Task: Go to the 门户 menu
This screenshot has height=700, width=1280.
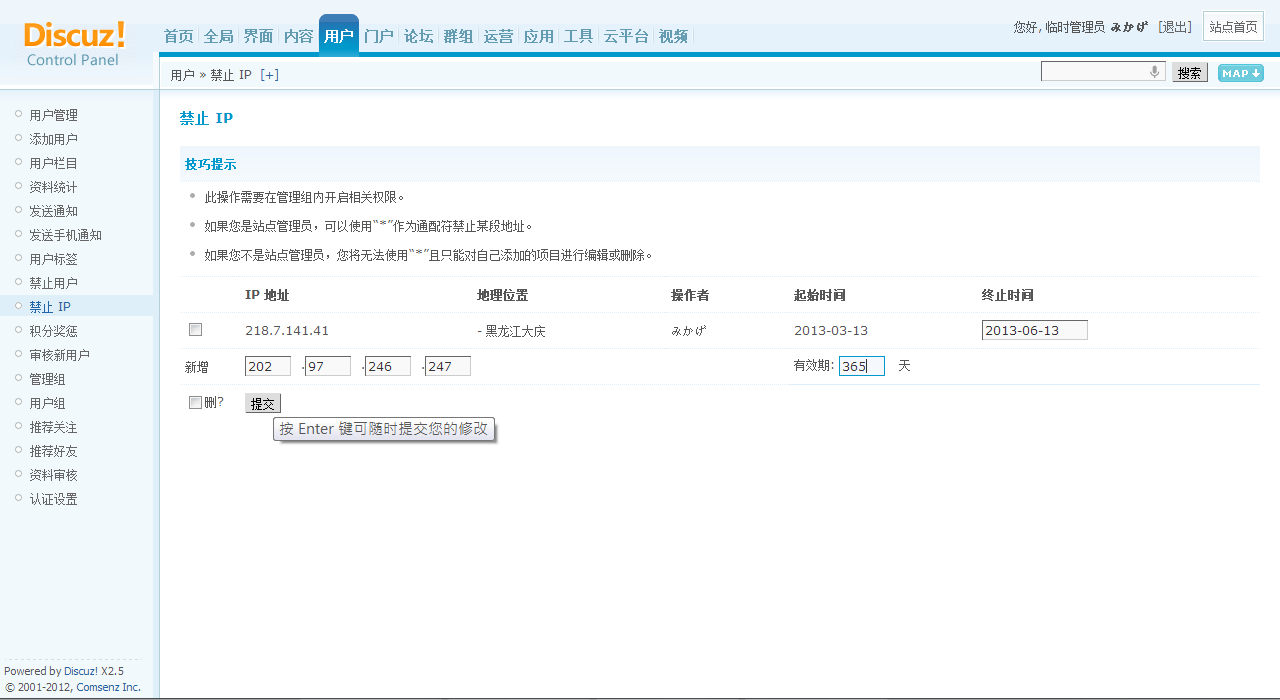Action: coord(379,36)
